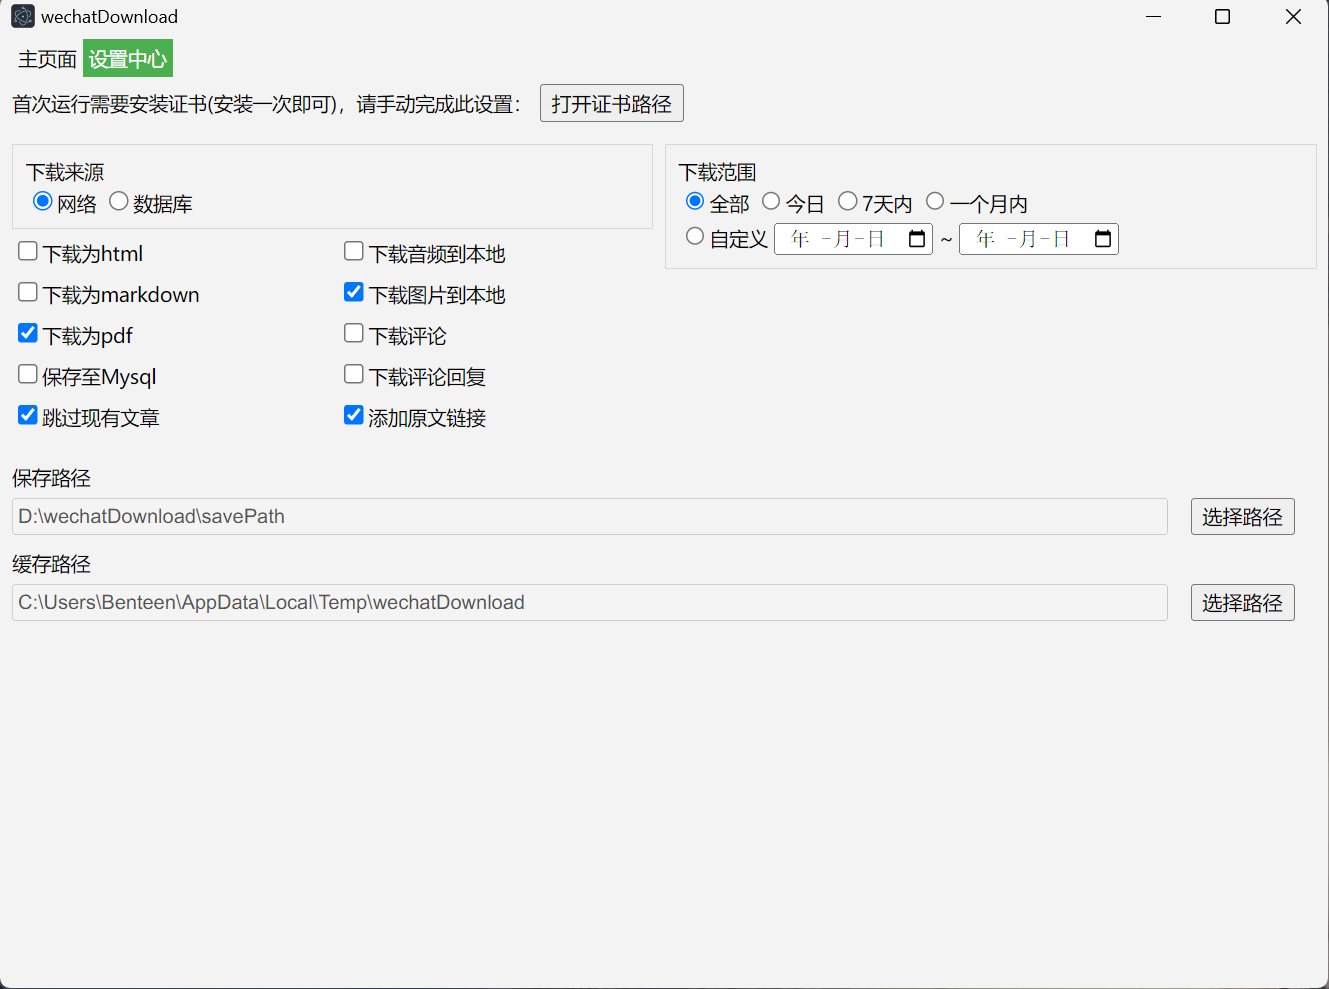Select 7天内 download range
The height and width of the screenshot is (989, 1329).
848,201
